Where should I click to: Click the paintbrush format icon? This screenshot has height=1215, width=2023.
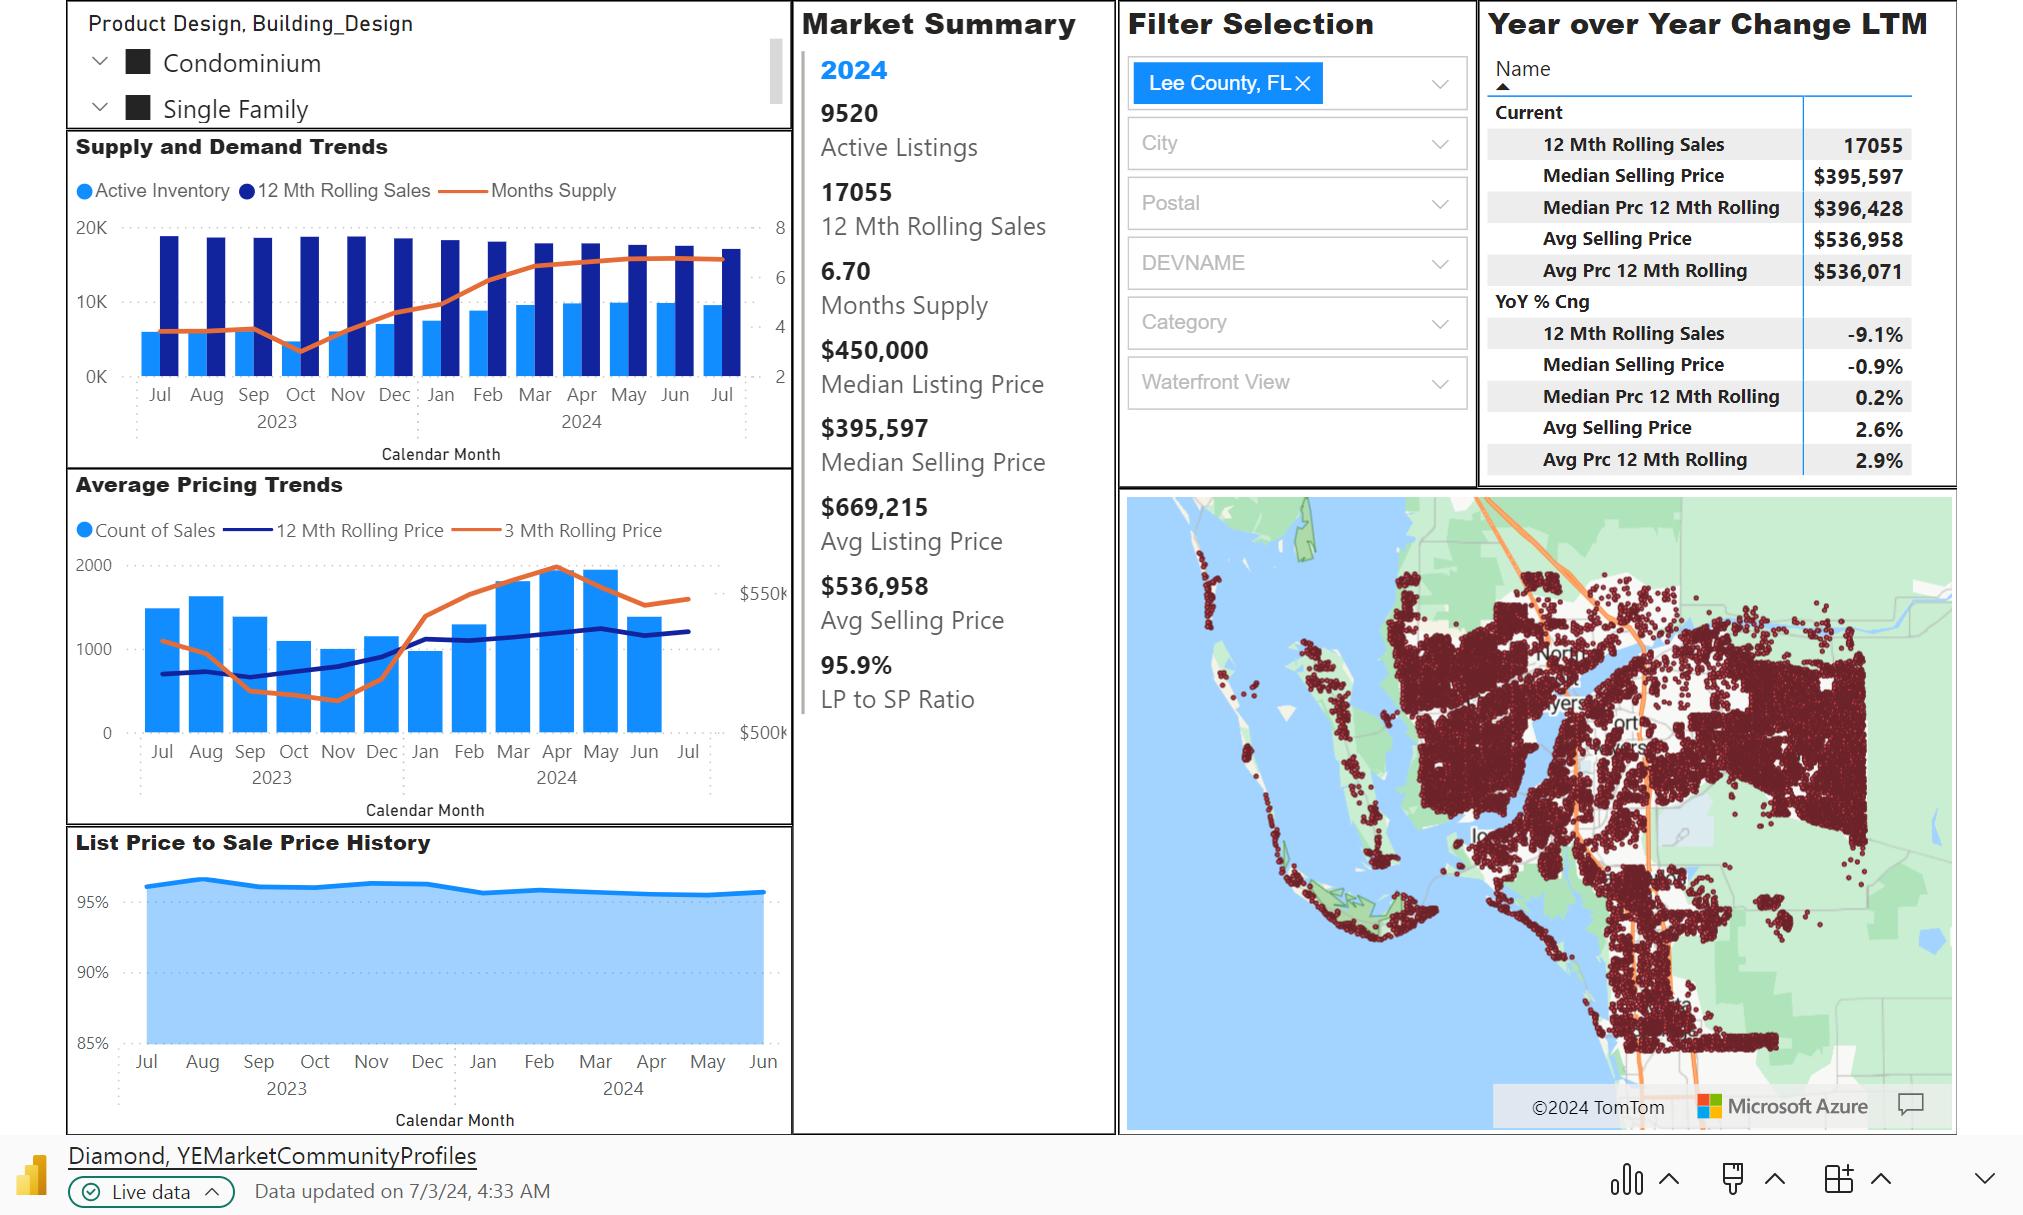pos(1733,1179)
